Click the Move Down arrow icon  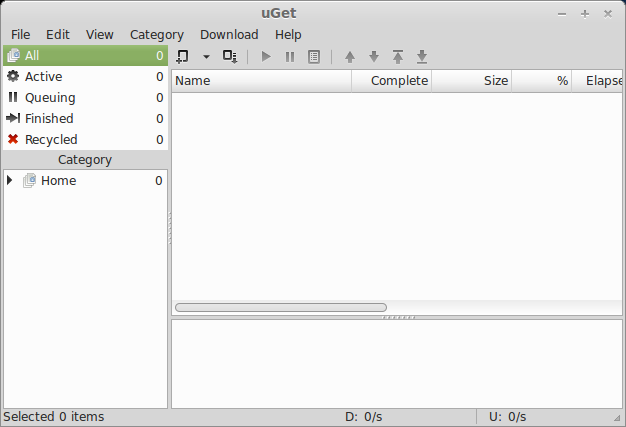click(x=374, y=57)
